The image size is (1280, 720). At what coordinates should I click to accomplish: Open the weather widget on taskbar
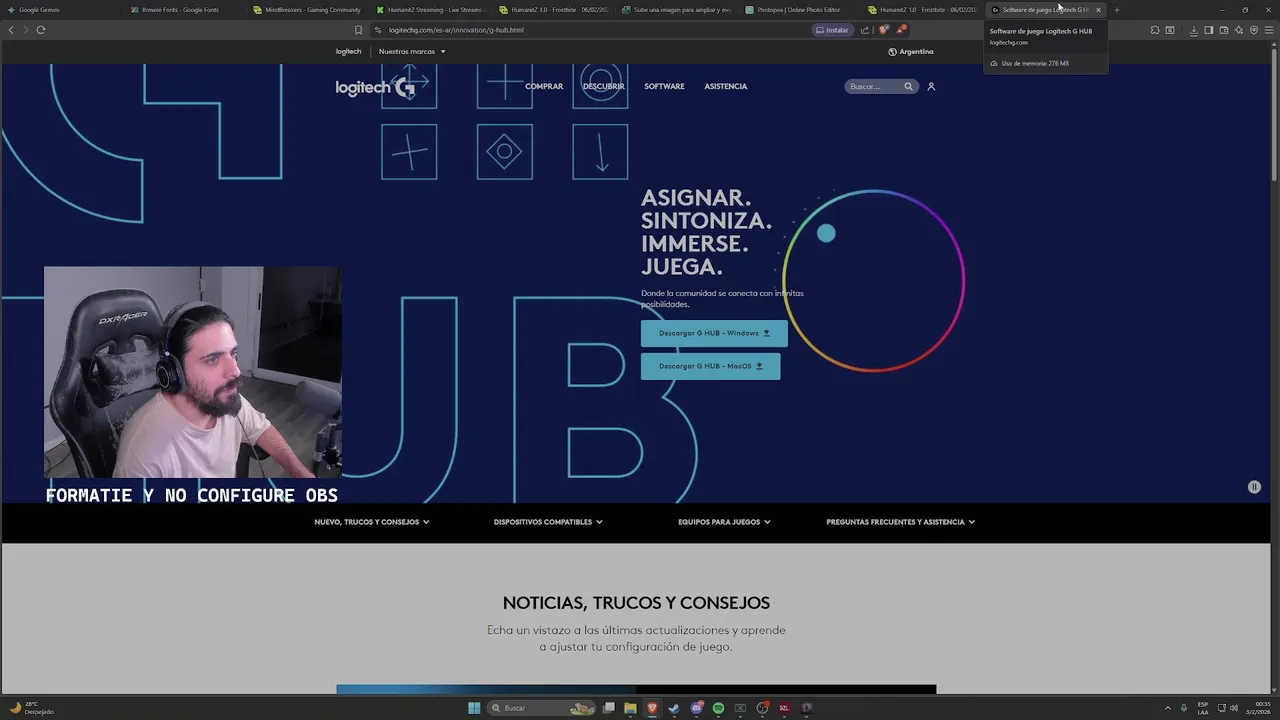pos(32,708)
